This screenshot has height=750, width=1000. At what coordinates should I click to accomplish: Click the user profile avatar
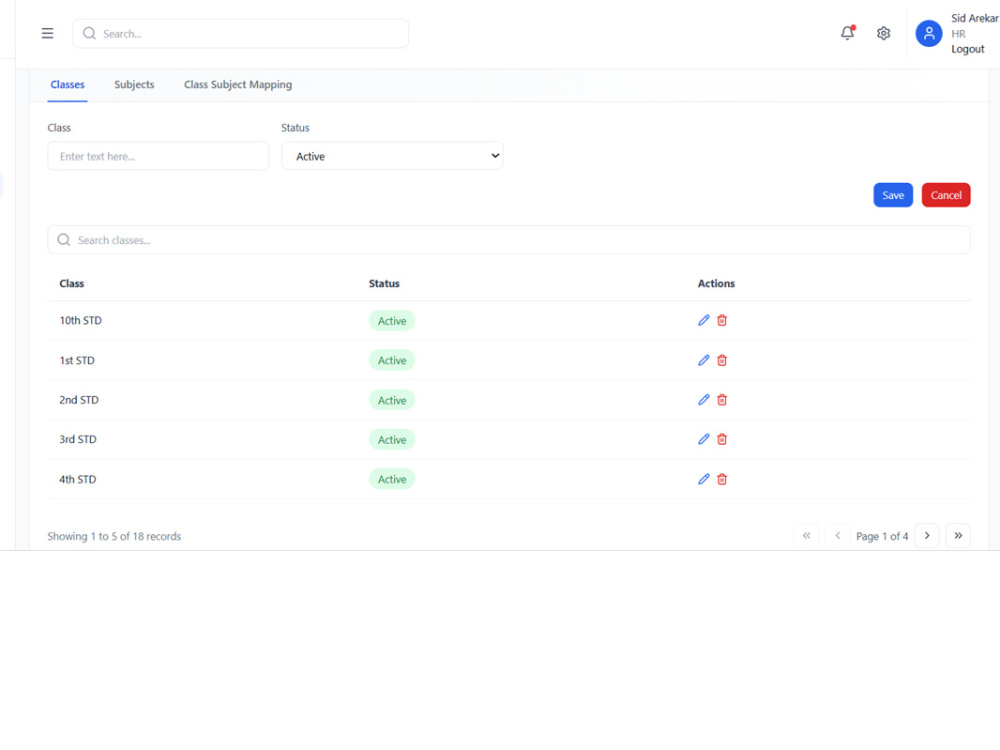coord(929,33)
